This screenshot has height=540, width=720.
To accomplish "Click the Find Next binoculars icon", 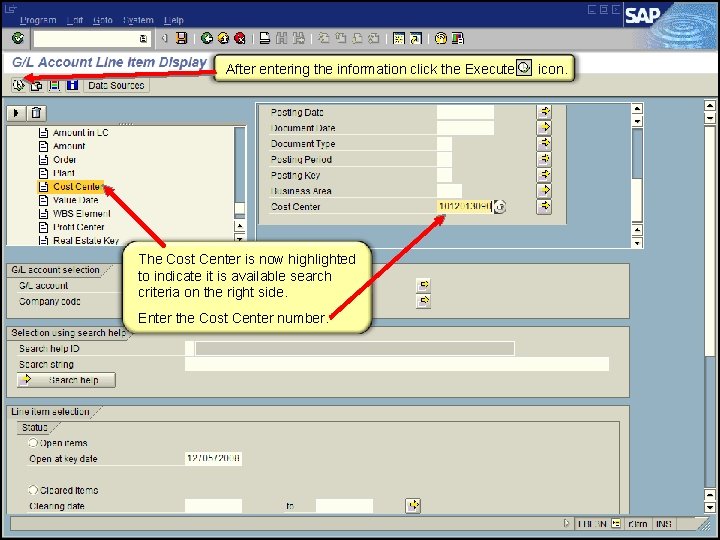I will [x=298, y=38].
